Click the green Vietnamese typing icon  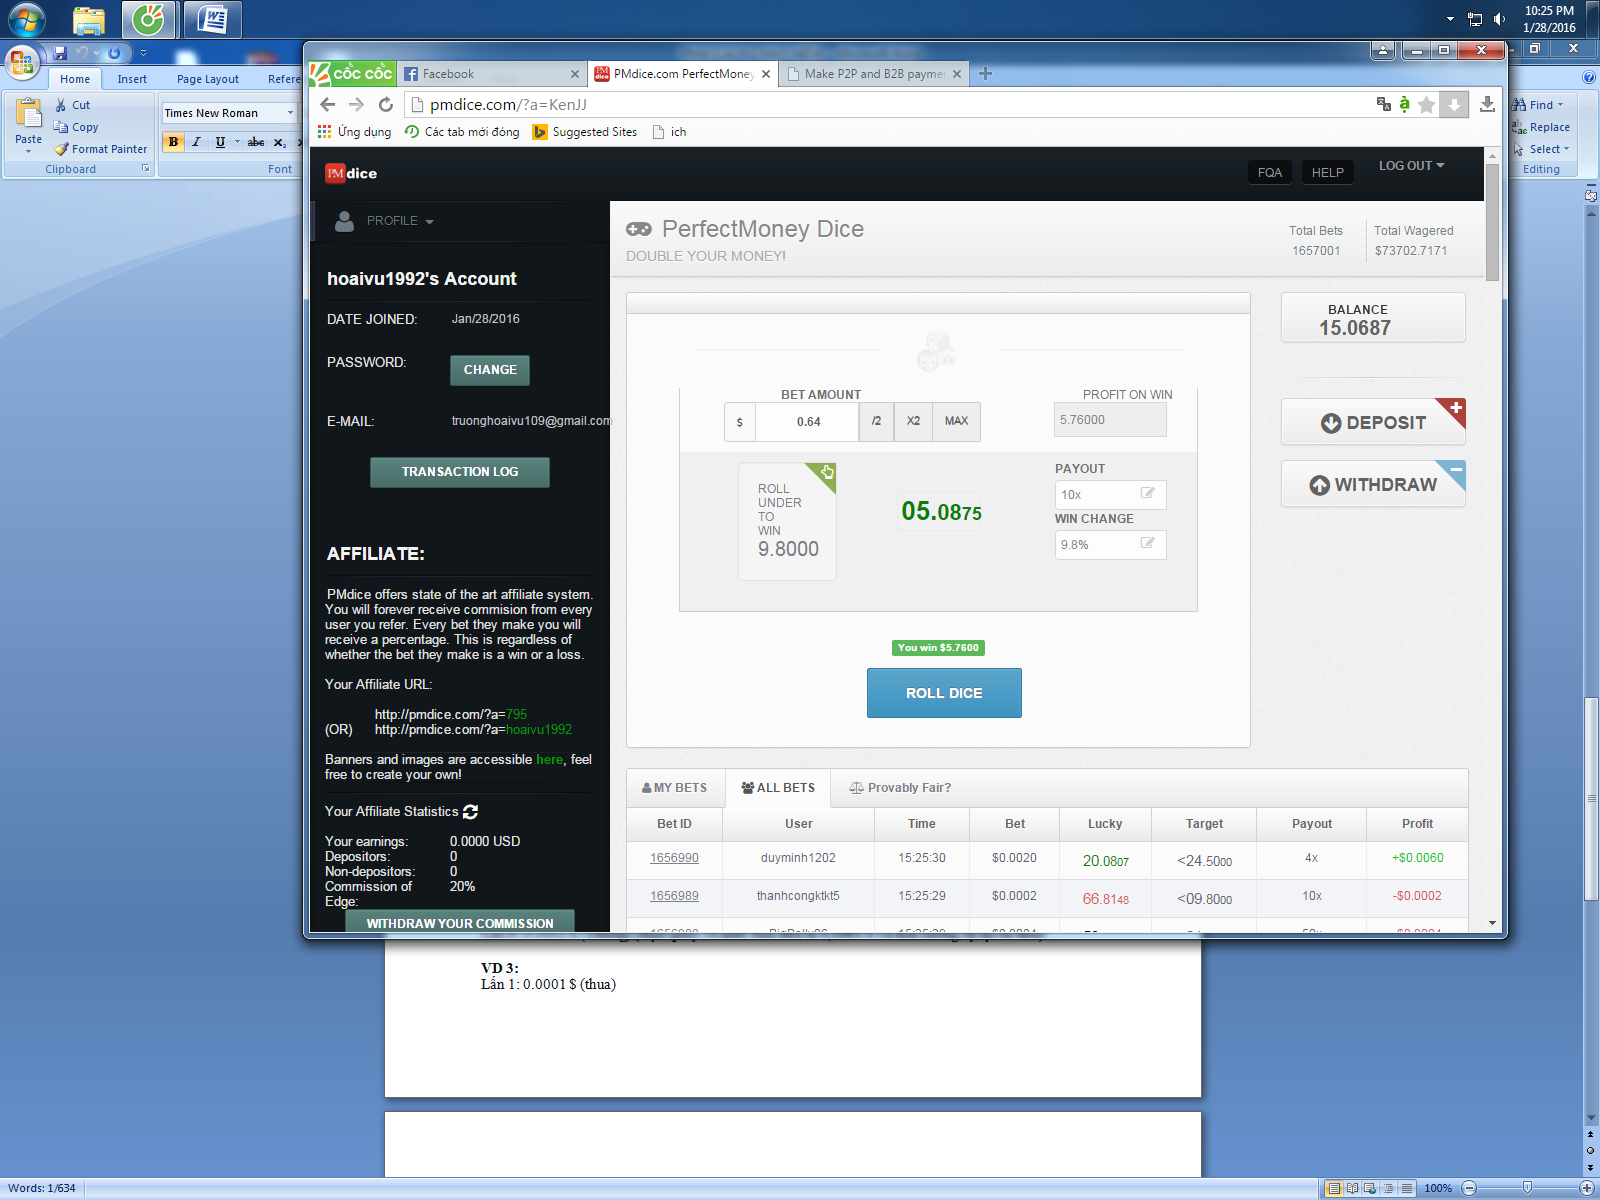pyautogui.click(x=1405, y=104)
